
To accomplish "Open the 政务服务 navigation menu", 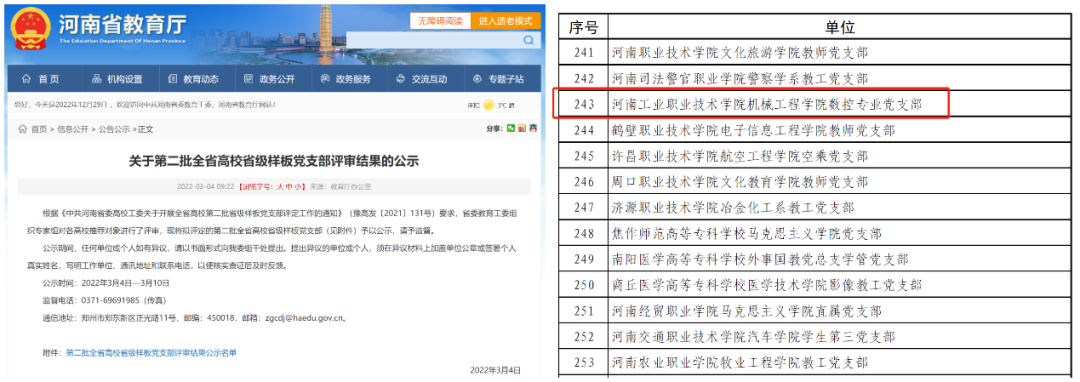I will pos(346,79).
